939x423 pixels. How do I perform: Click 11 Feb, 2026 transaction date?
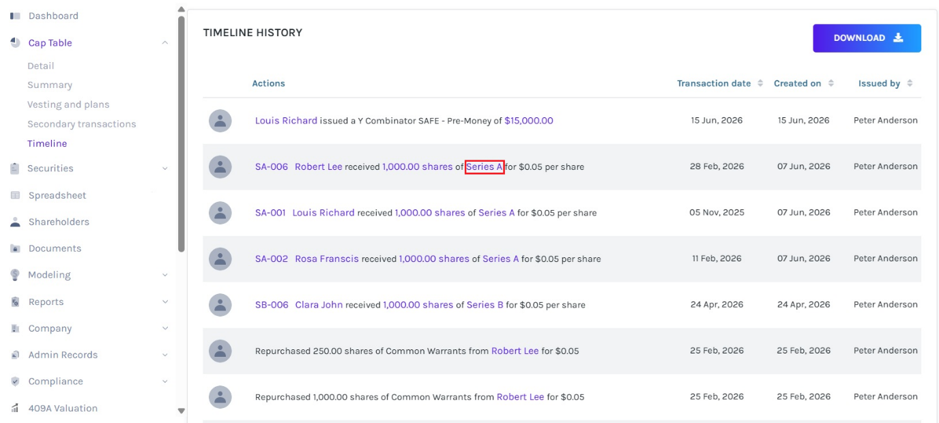(716, 259)
